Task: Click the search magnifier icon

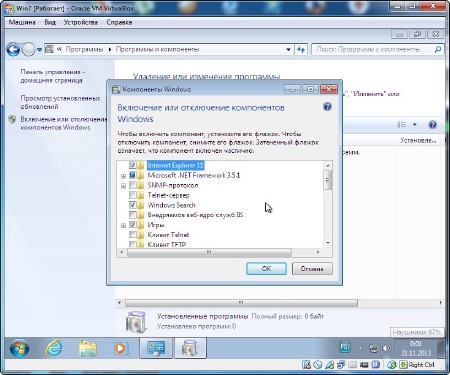Action: (x=438, y=50)
